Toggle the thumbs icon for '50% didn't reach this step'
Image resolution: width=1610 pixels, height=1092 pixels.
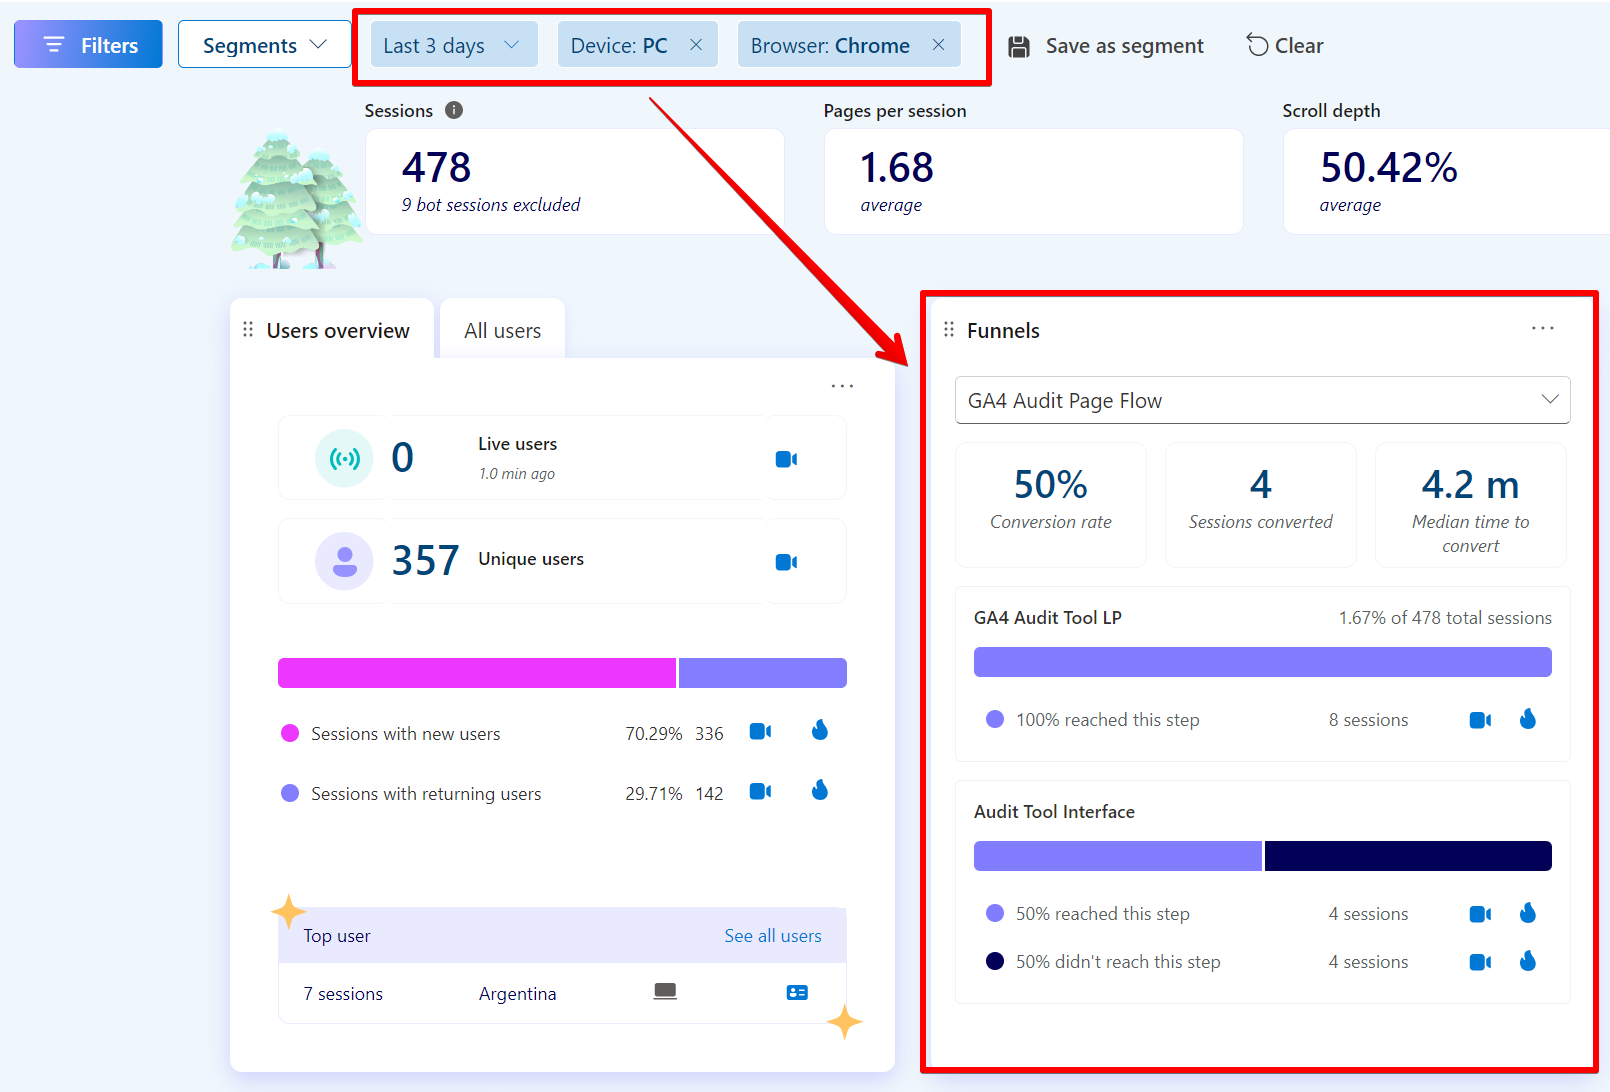click(x=1528, y=961)
